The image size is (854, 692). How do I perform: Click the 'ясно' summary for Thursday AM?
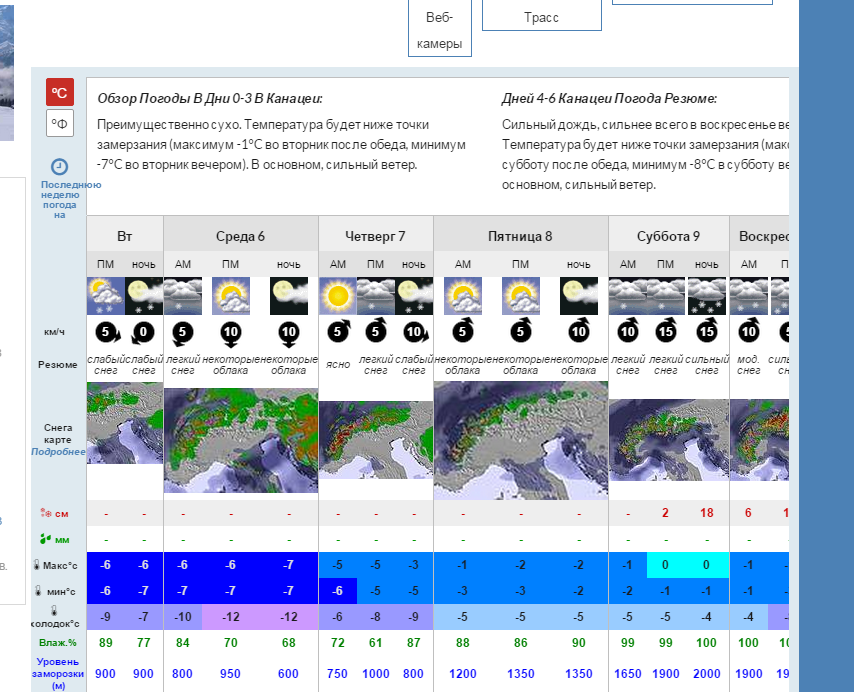tap(338, 364)
